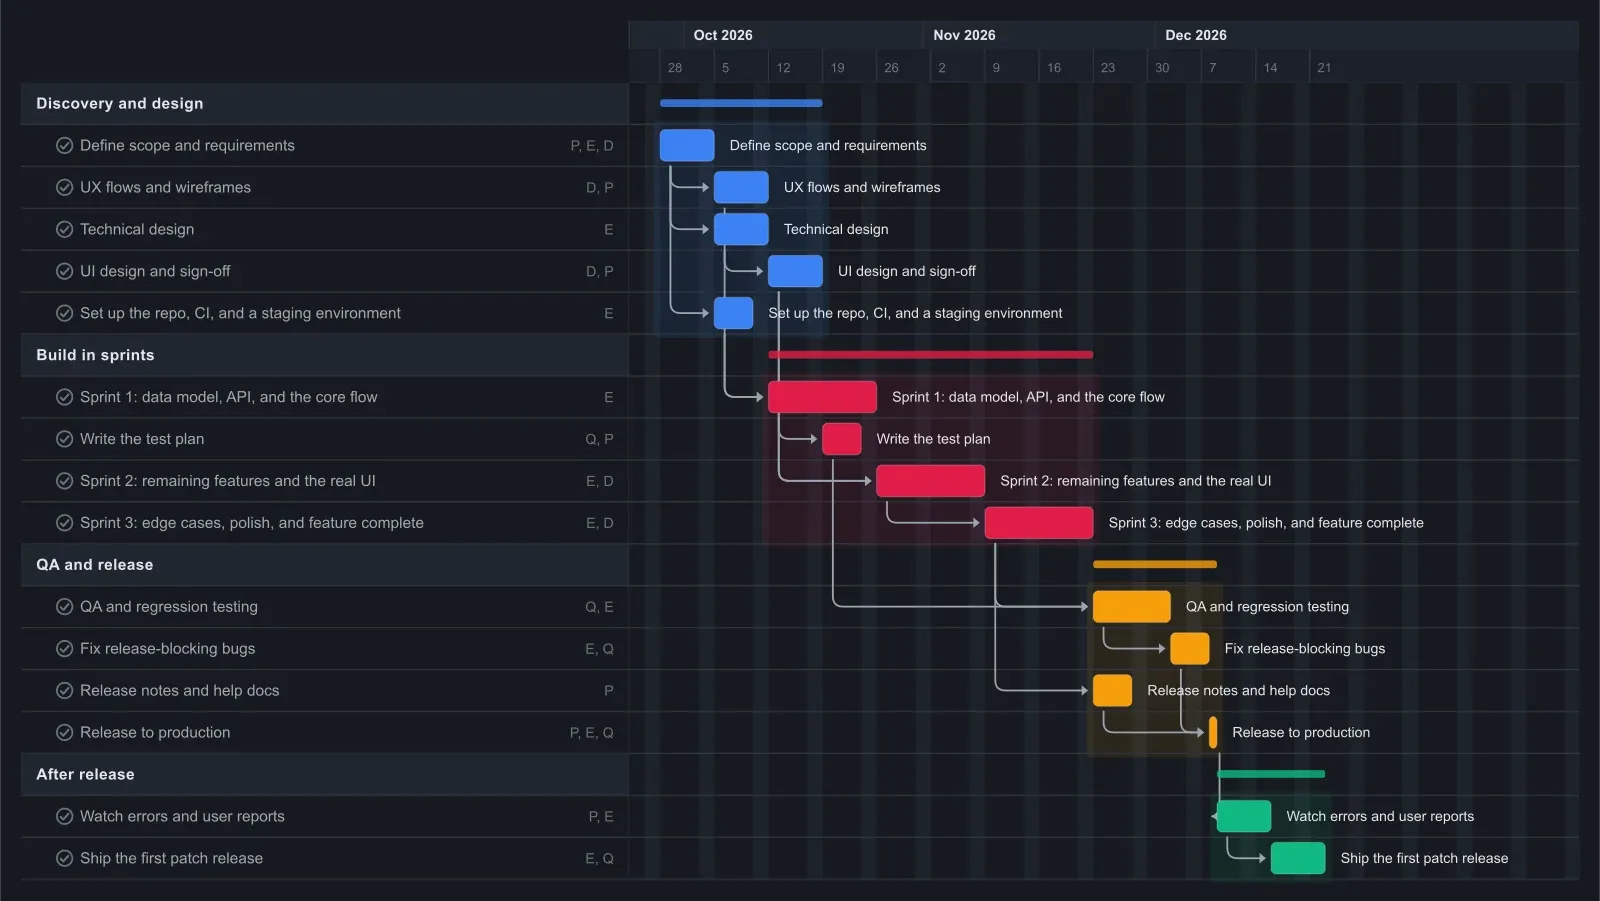Screen dimensions: 1600x901
Task: Click assignees 'P, E, Q' on Release to production row
Action: pyautogui.click(x=592, y=733)
